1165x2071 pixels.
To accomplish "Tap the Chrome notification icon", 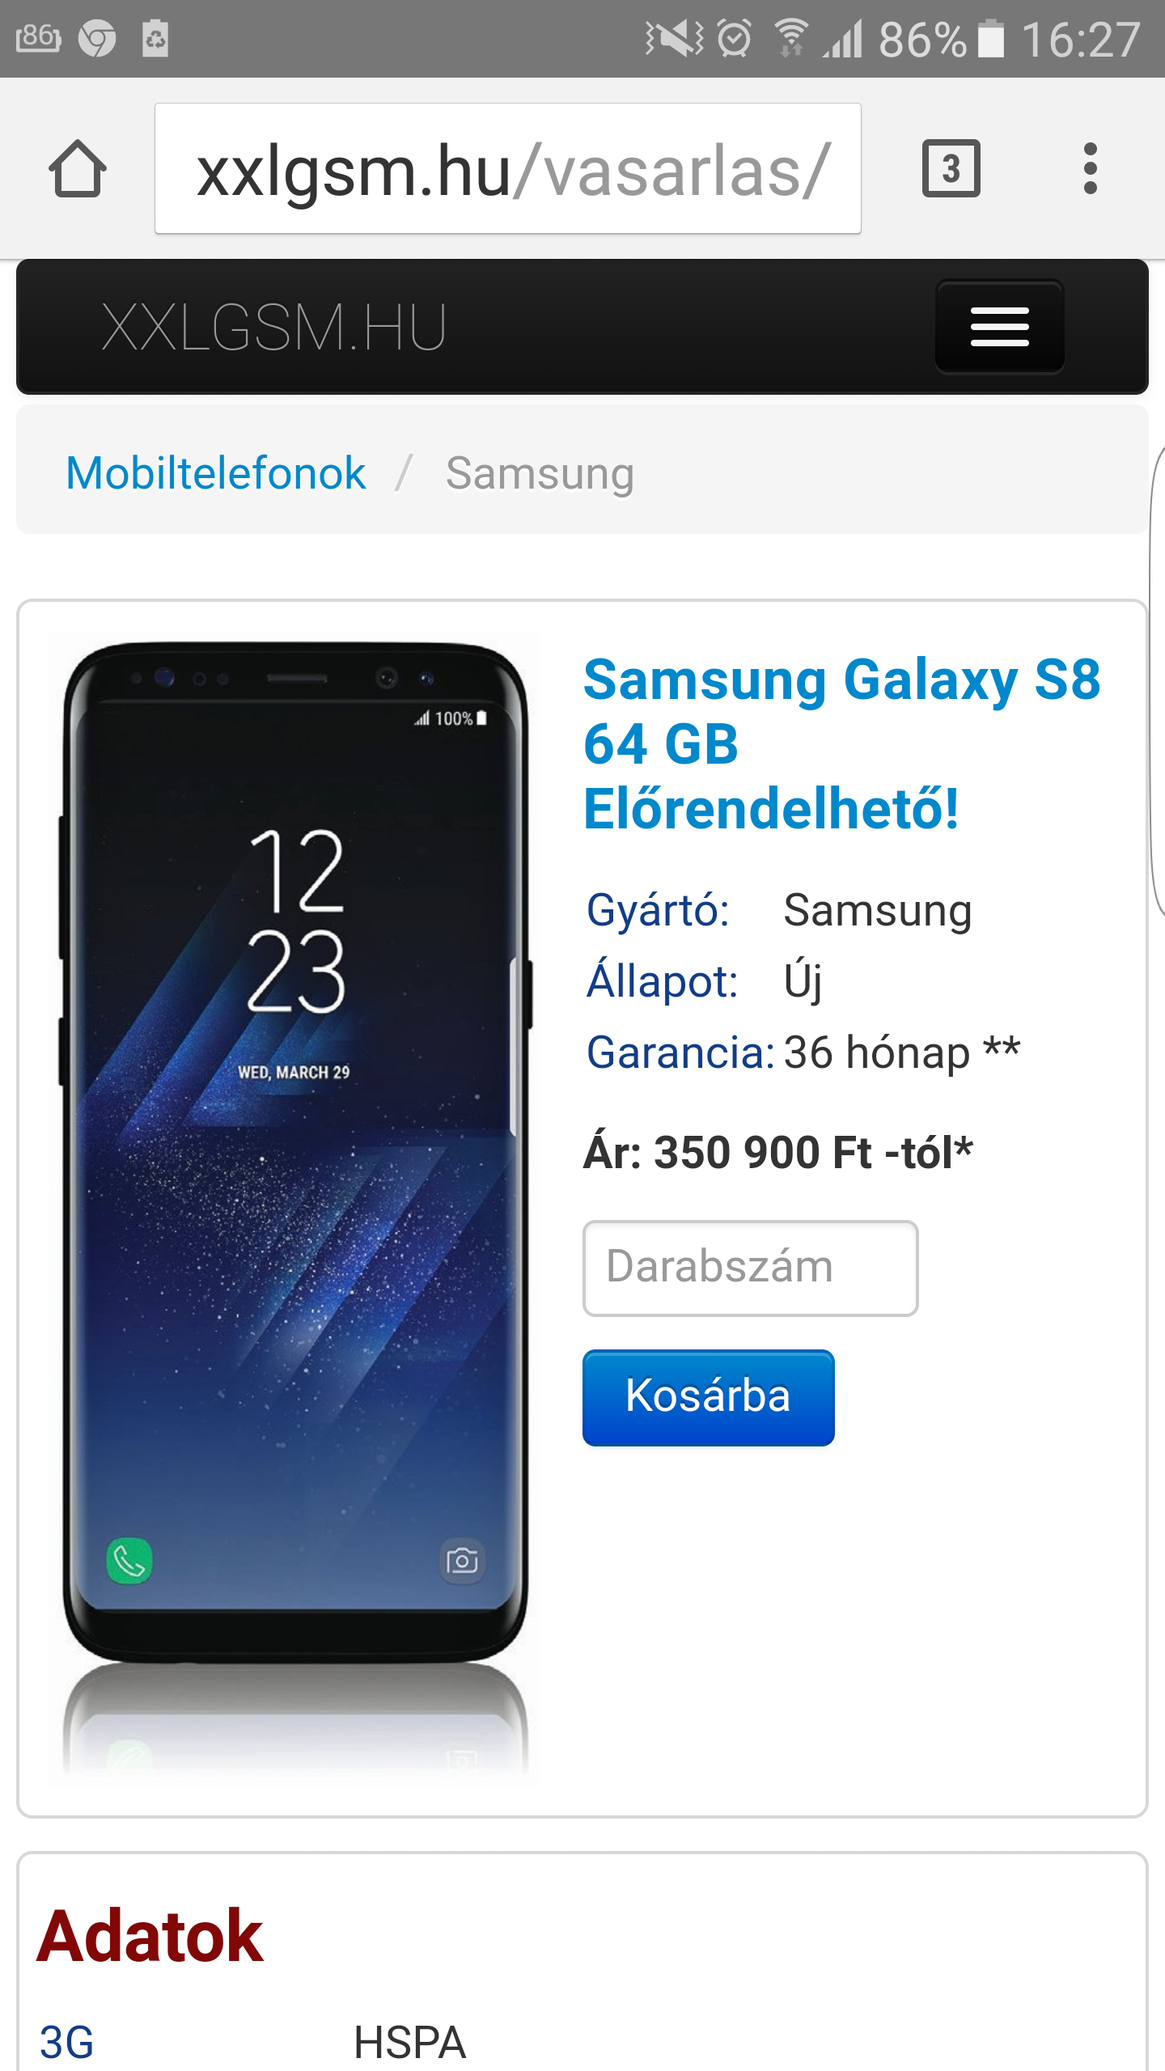I will click(x=97, y=39).
